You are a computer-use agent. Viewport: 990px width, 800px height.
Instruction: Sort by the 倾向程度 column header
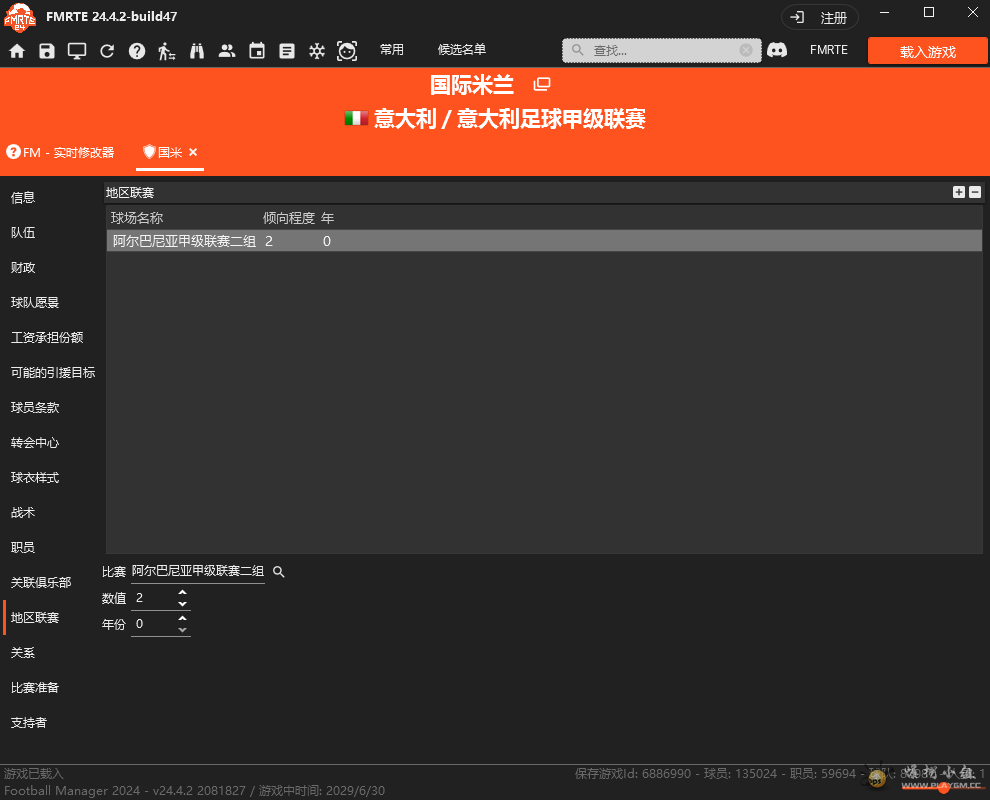point(289,218)
